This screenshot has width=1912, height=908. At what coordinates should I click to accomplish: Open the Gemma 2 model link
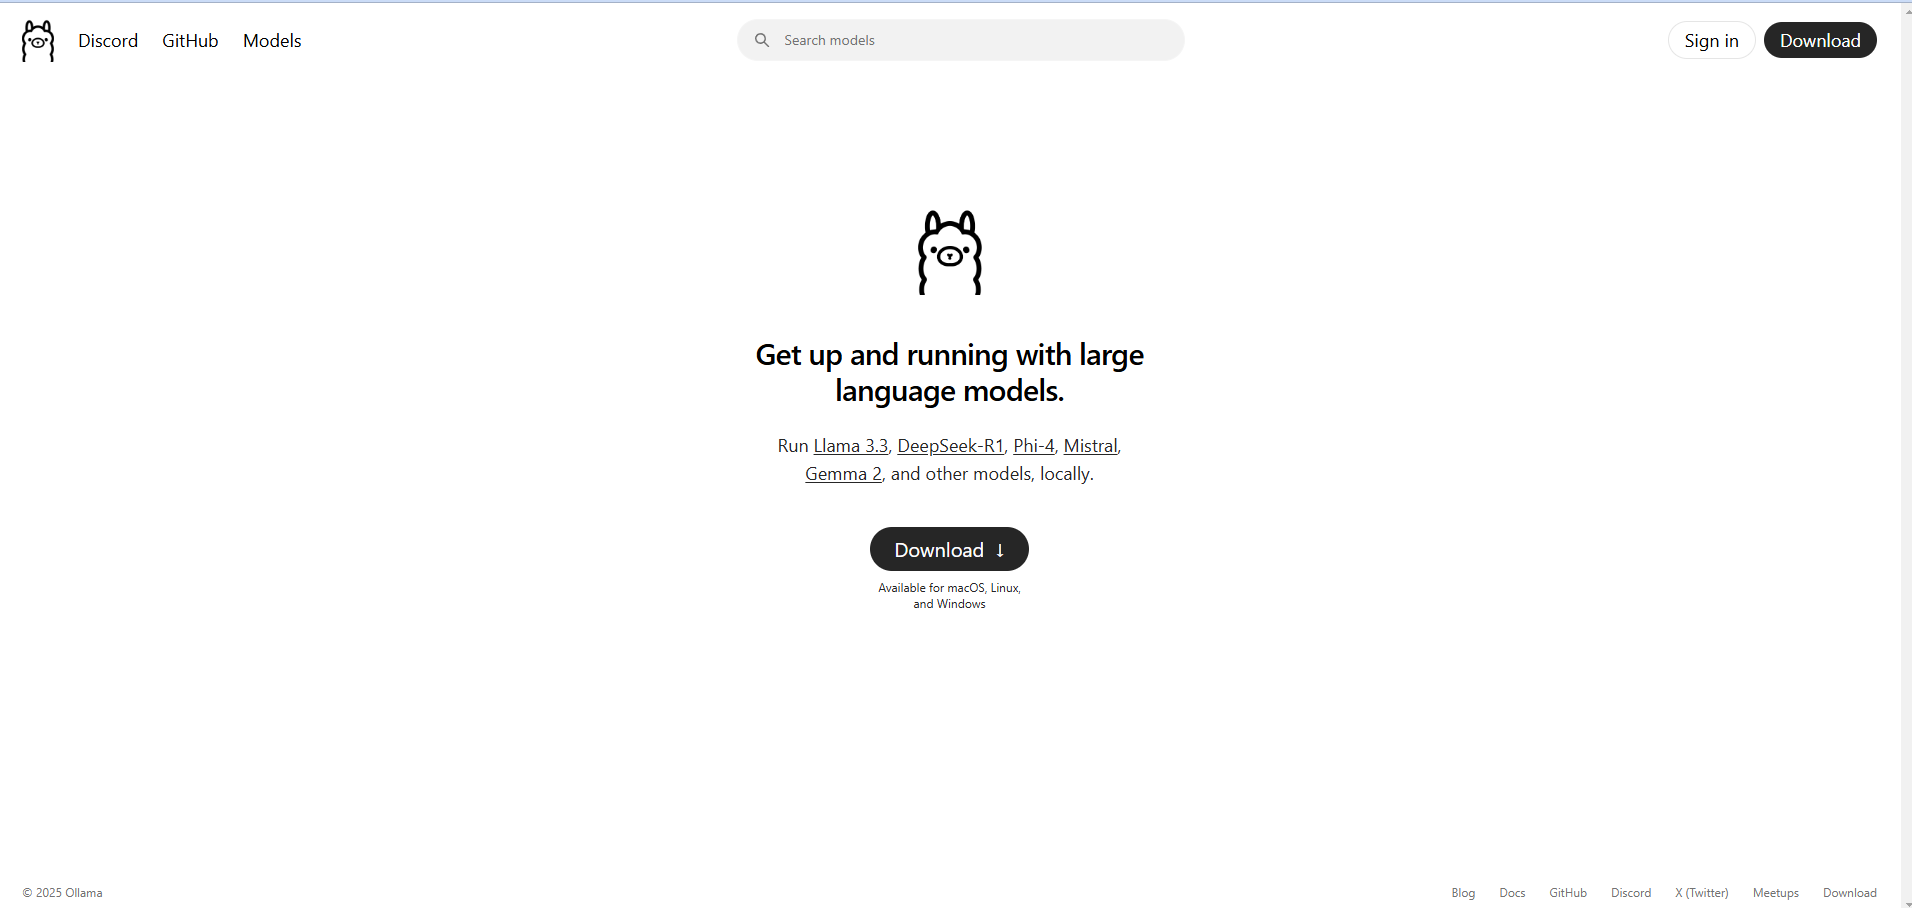pyautogui.click(x=844, y=474)
